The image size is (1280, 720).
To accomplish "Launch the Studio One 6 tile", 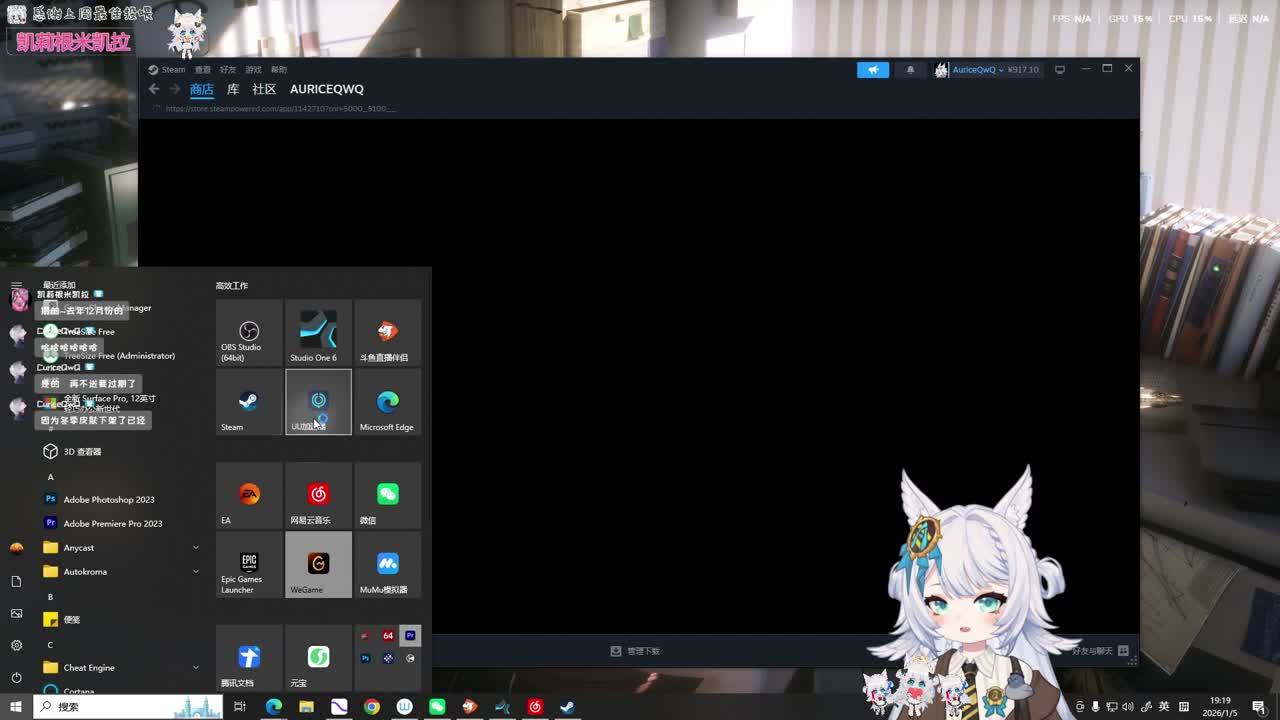I will (x=318, y=332).
